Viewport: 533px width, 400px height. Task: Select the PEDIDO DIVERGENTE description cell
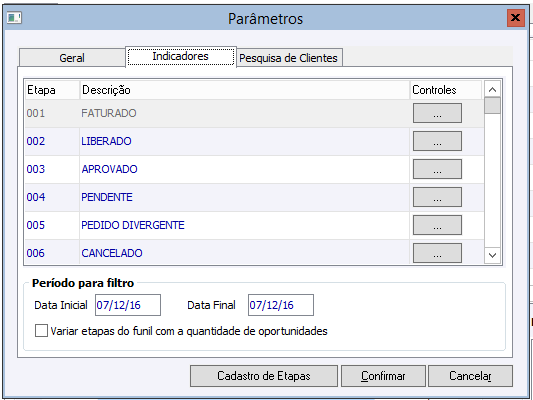coord(245,225)
